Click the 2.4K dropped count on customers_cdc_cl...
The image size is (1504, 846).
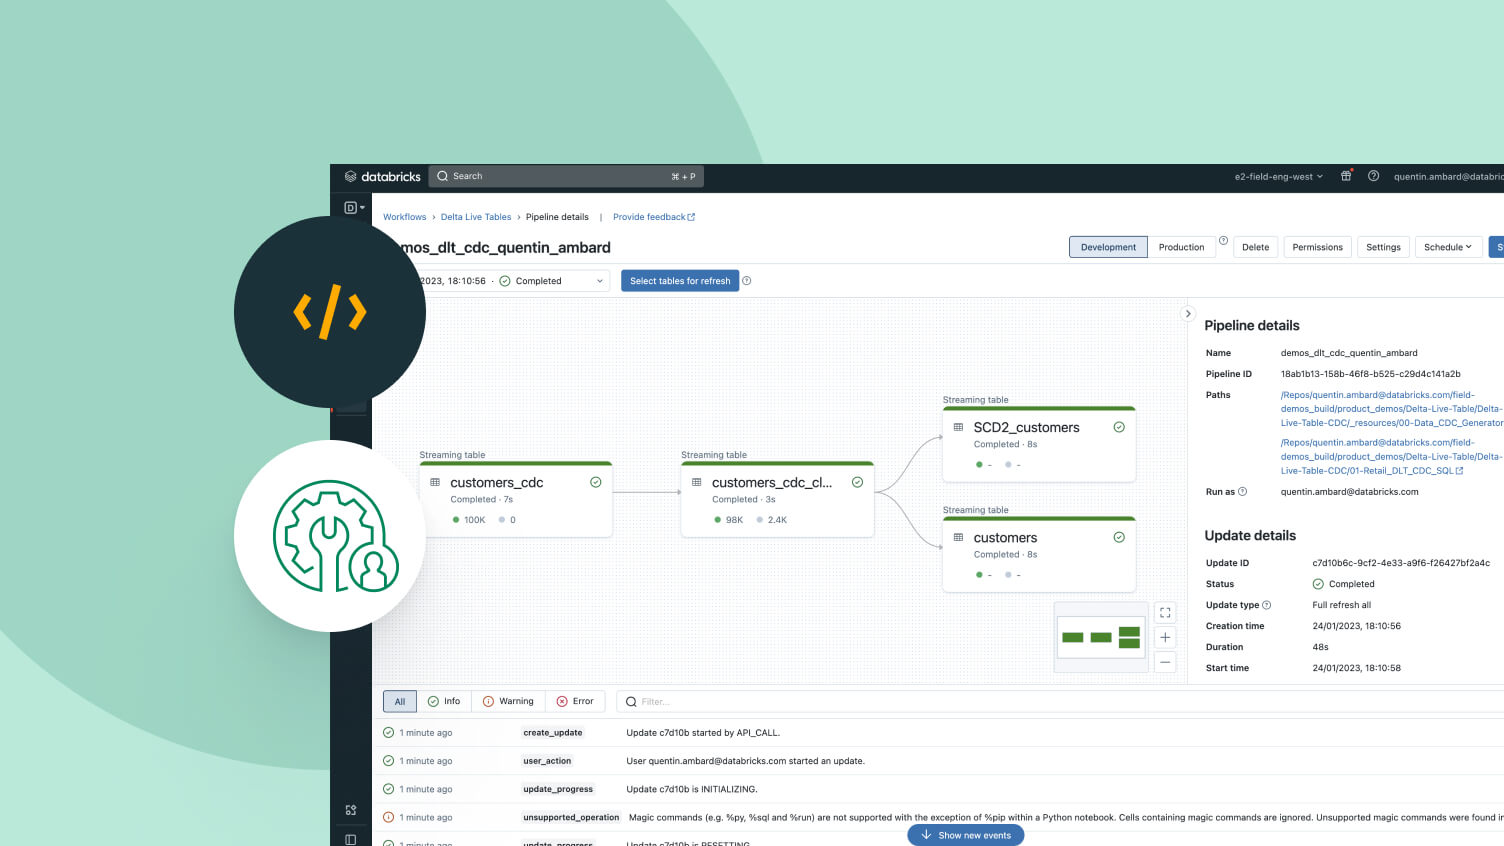778,520
